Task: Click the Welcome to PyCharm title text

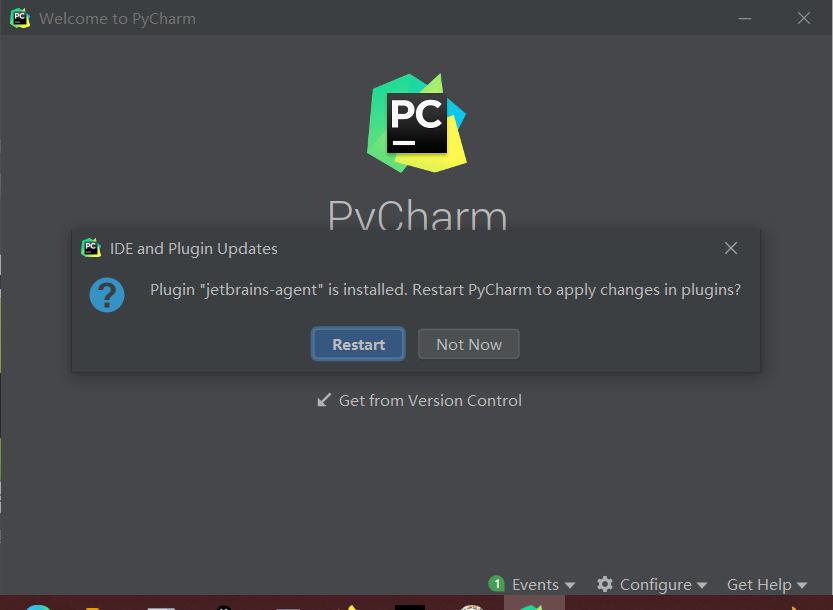Action: [x=117, y=19]
